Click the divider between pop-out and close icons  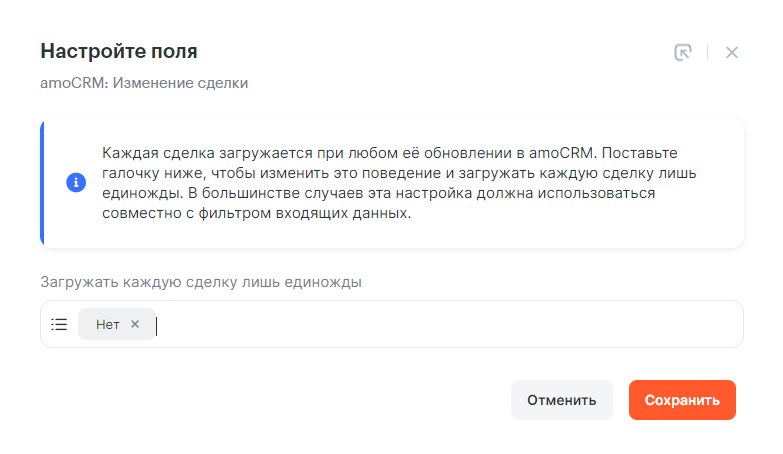[x=708, y=52]
